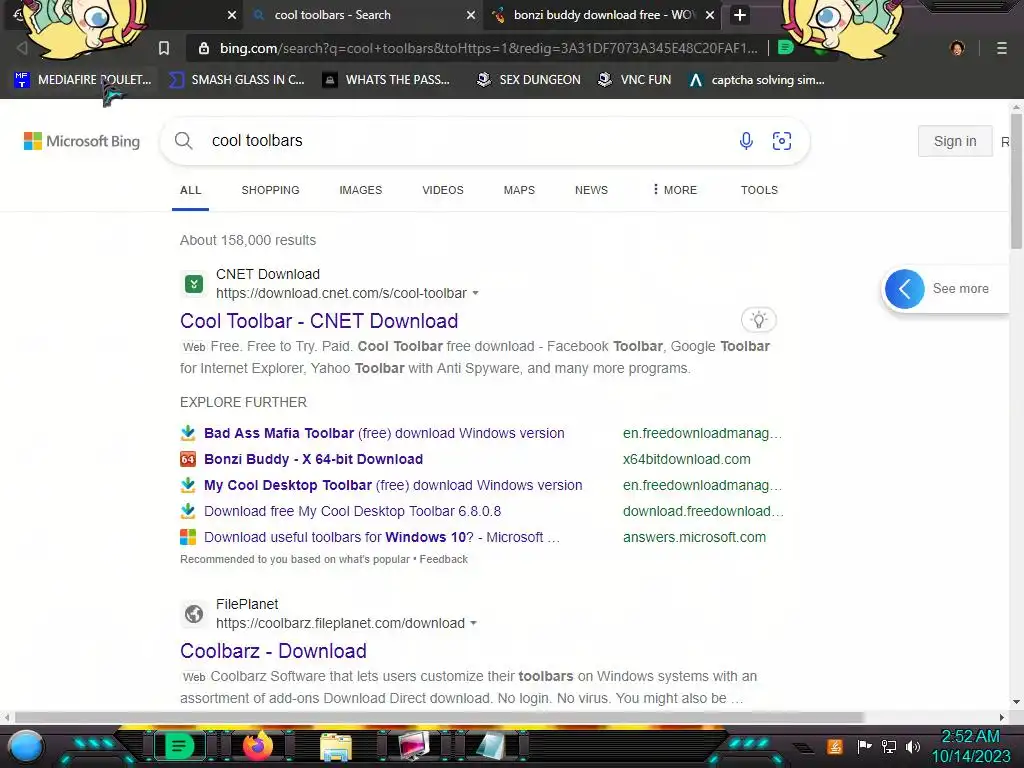This screenshot has height=768, width=1024.
Task: Open Bonzi Buddy - X 64-bit Download link
Action: [313, 459]
